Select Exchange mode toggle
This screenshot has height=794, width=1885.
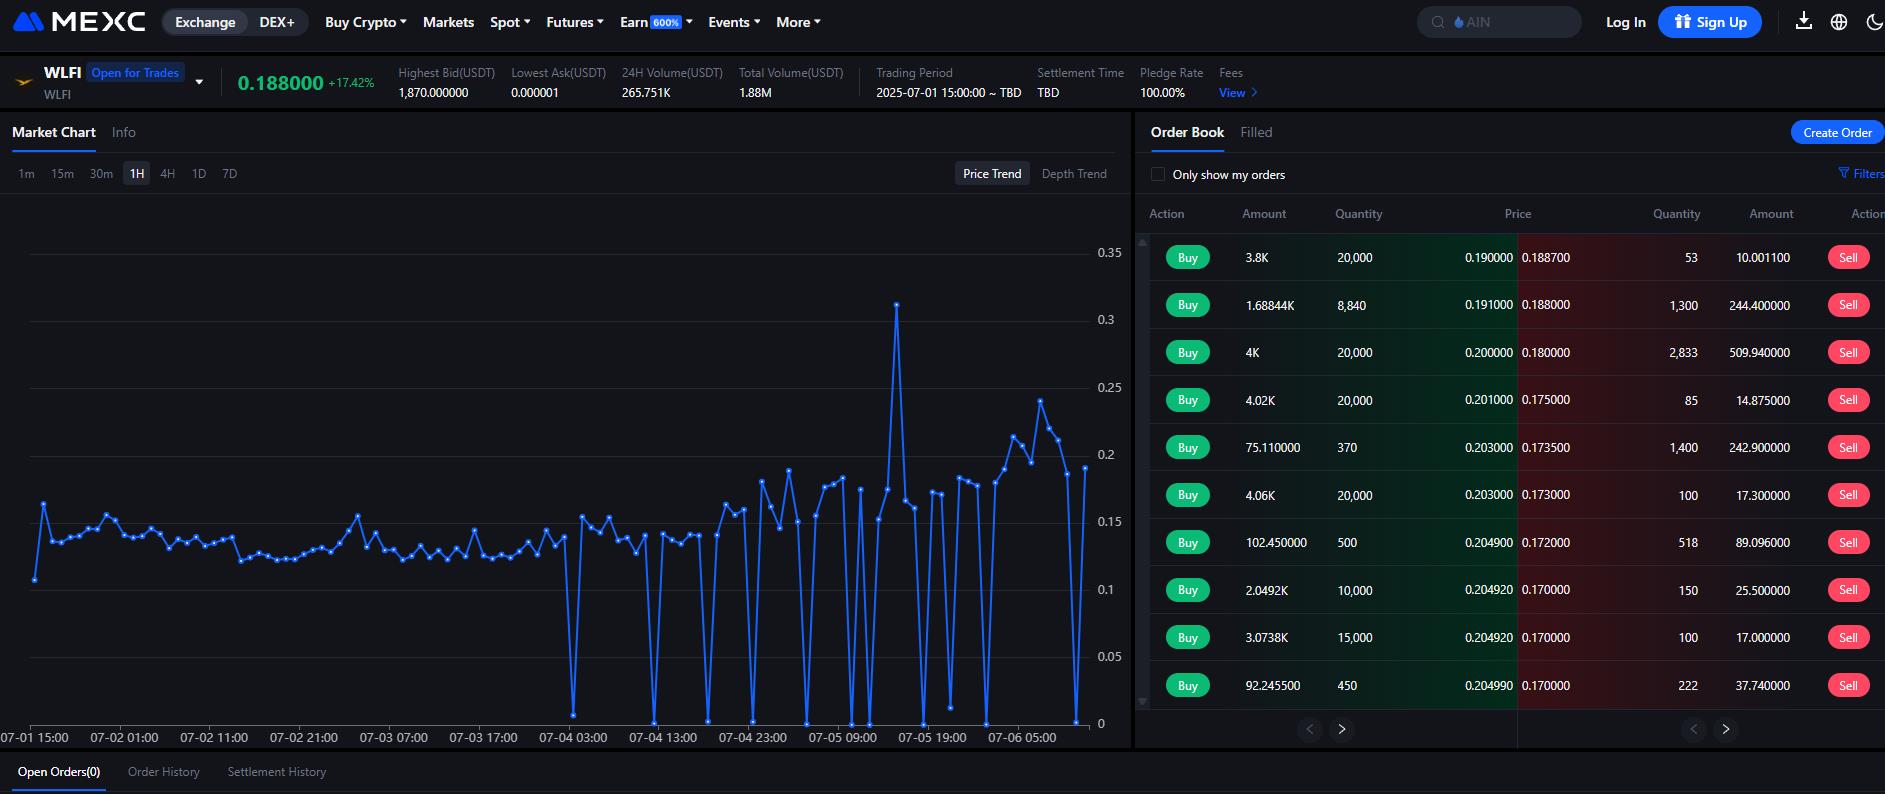pyautogui.click(x=205, y=22)
